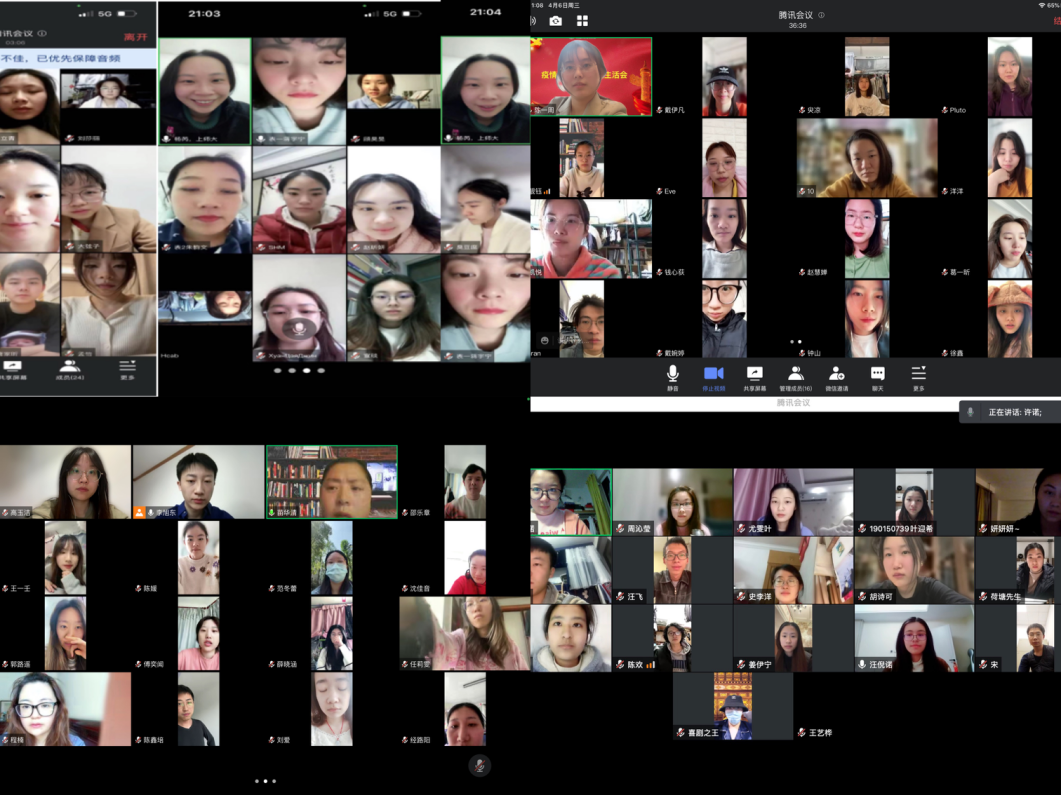The image size is (1061, 795).
Task: Click the audio-priority notice banner on phone
Action: pos(78,58)
